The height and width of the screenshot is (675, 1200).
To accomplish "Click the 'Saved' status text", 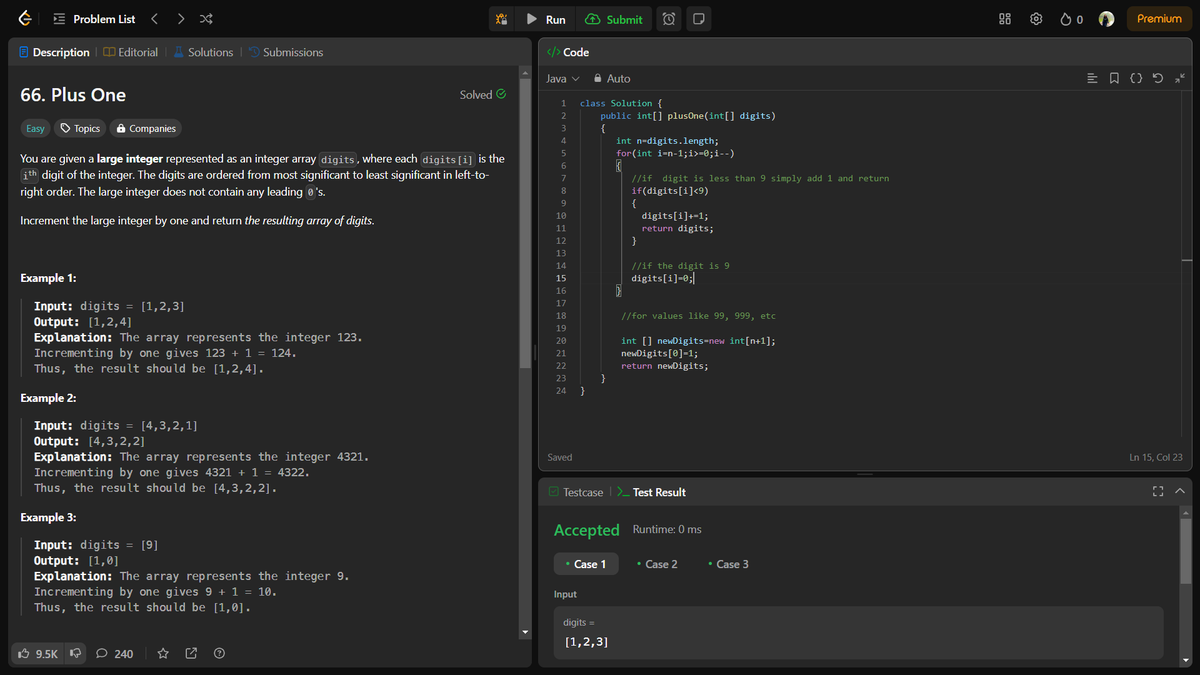I will coord(560,457).
